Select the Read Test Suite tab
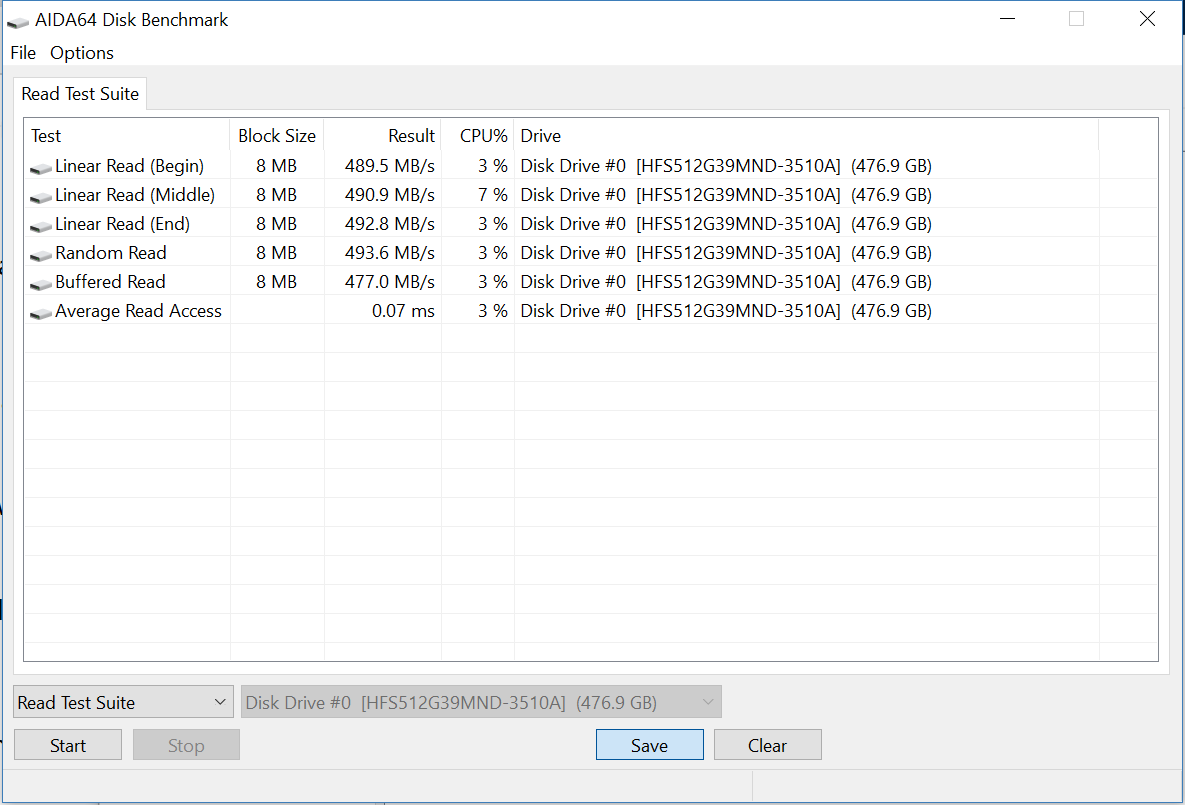The height and width of the screenshot is (805, 1185). tap(80, 94)
